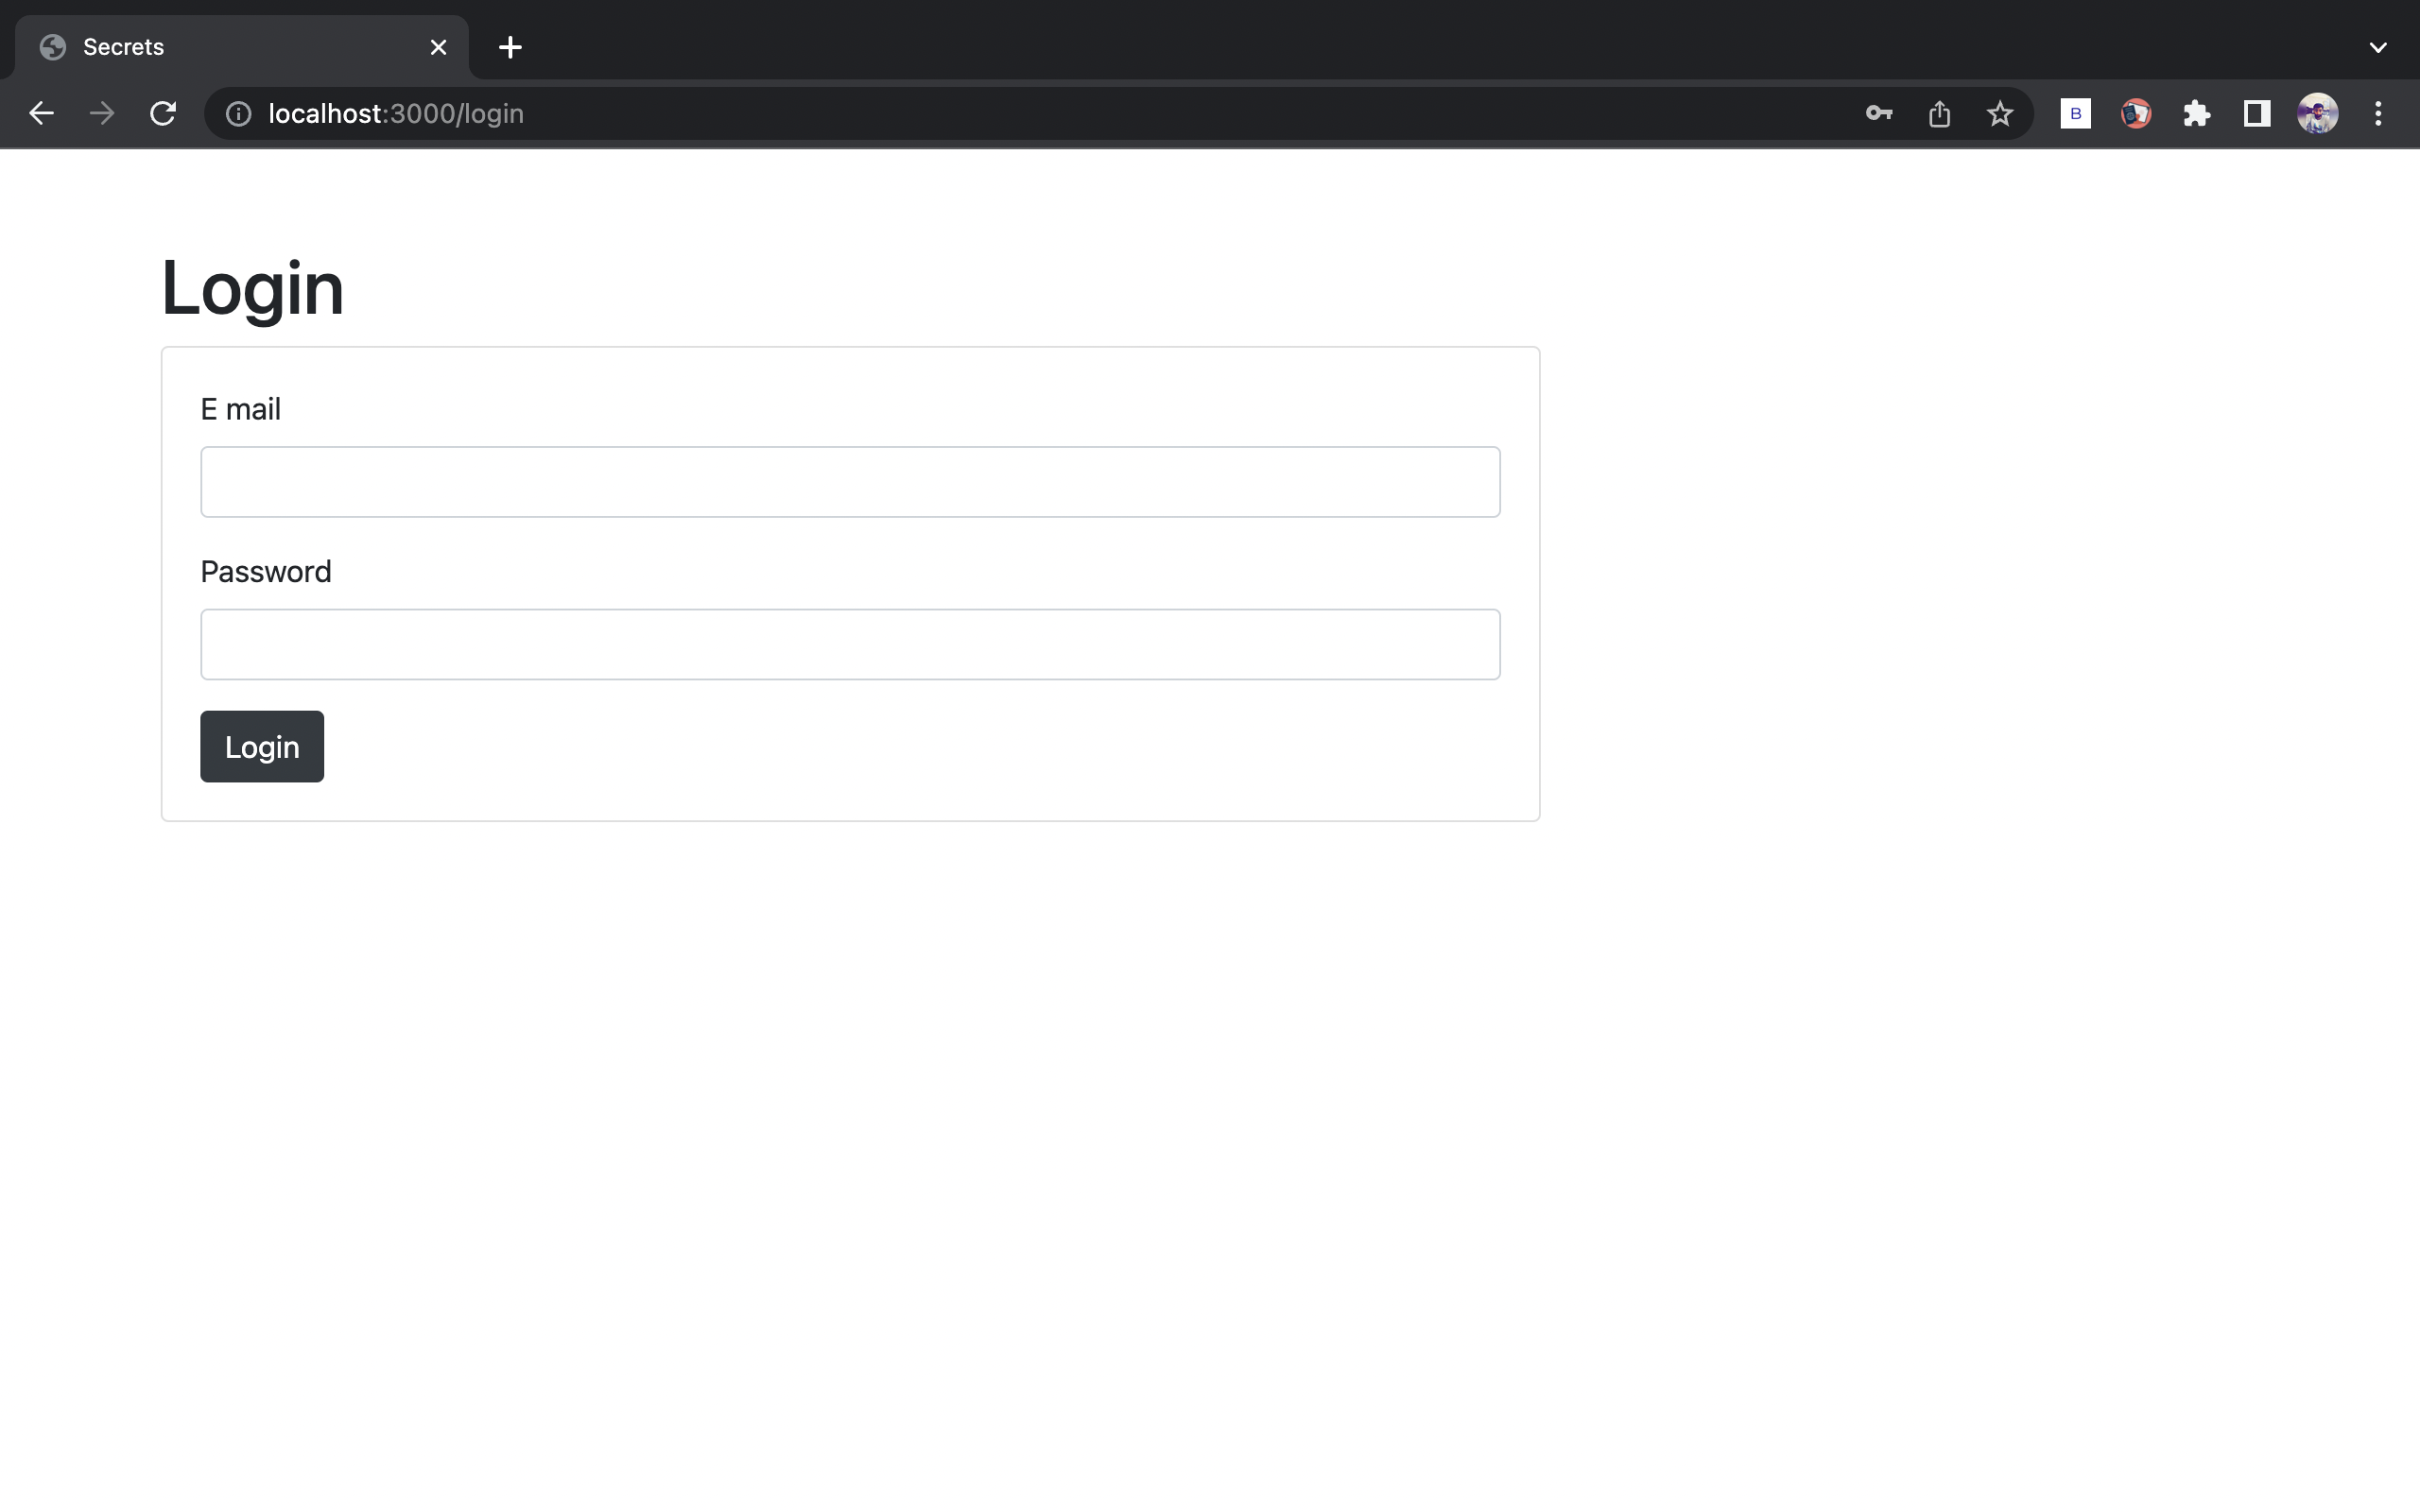The width and height of the screenshot is (2420, 1512).
Task: Focus the Password input field
Action: click(x=850, y=644)
